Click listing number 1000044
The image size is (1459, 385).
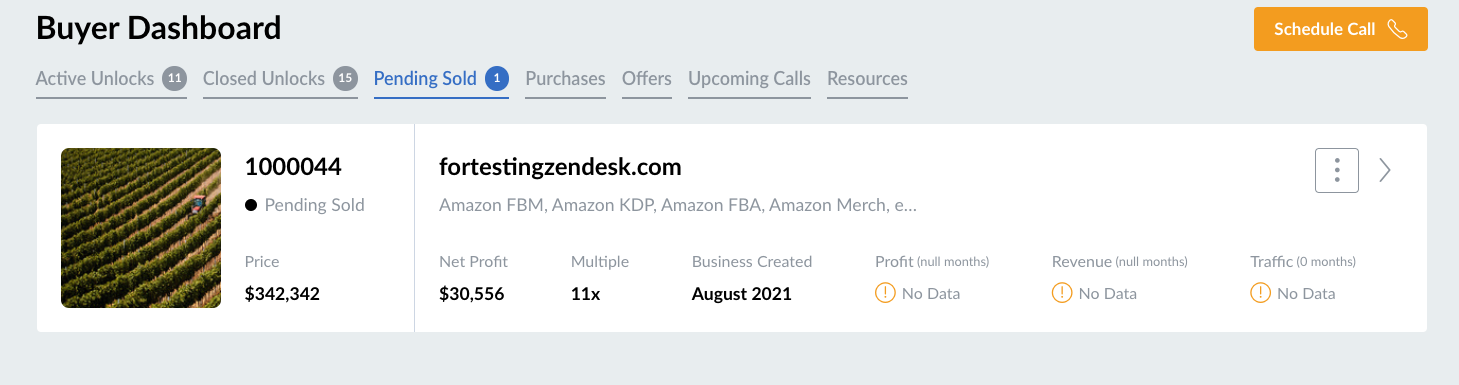(293, 167)
